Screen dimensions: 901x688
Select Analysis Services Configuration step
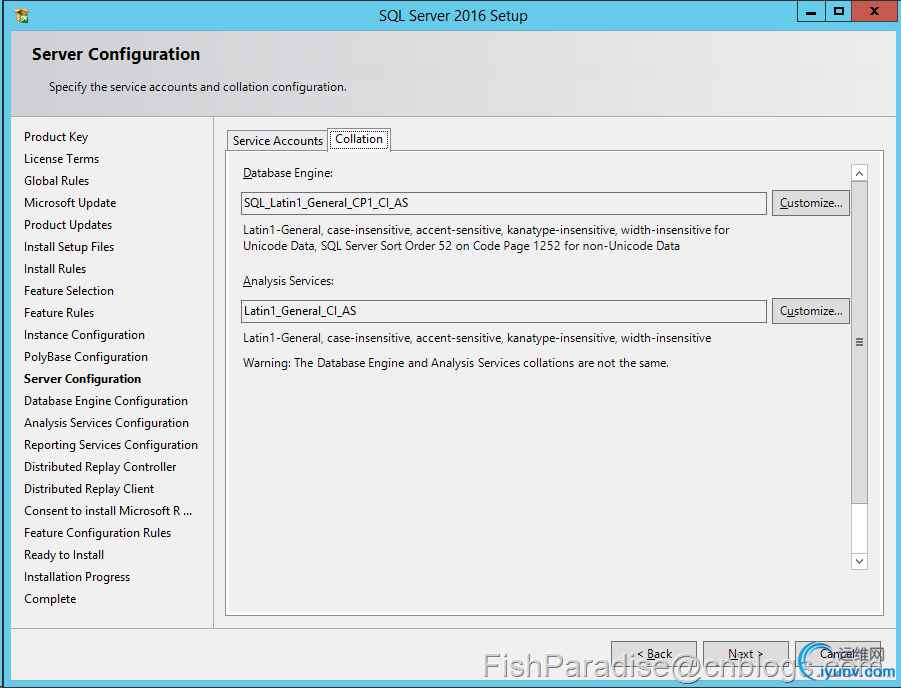[106, 423]
